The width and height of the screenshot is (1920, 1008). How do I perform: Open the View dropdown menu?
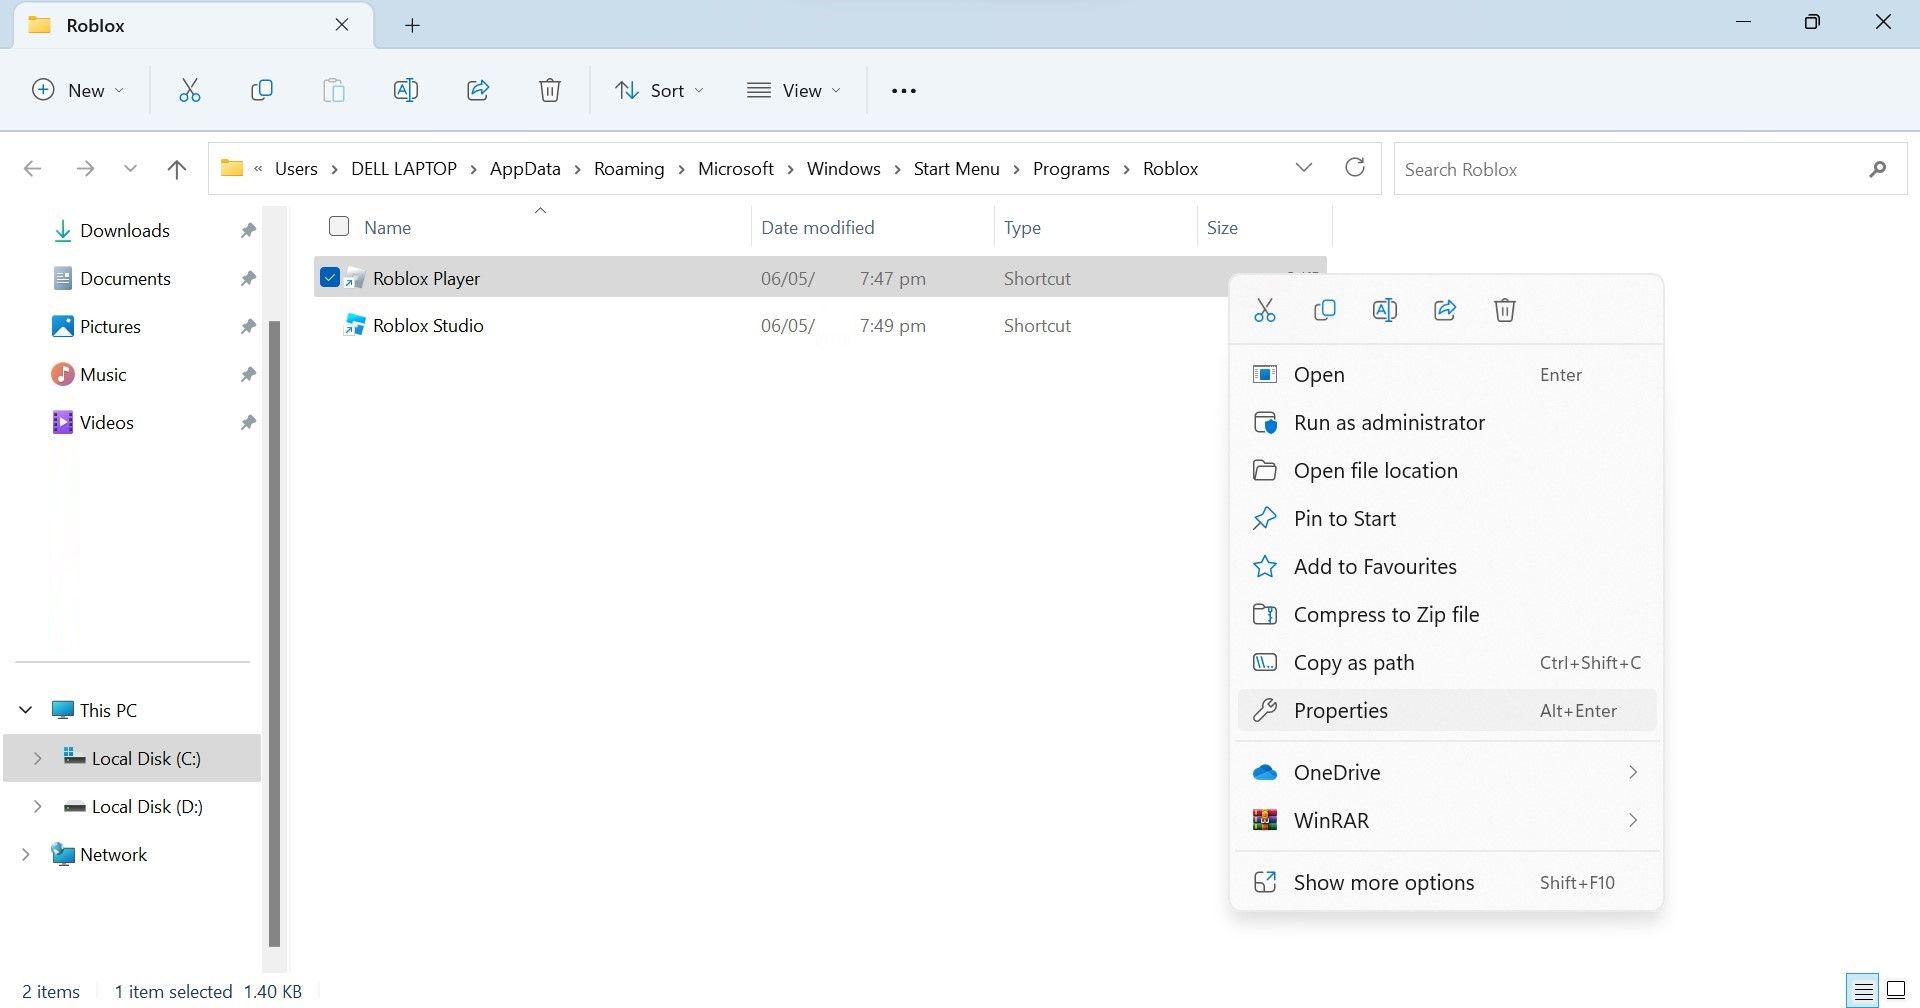coord(794,90)
